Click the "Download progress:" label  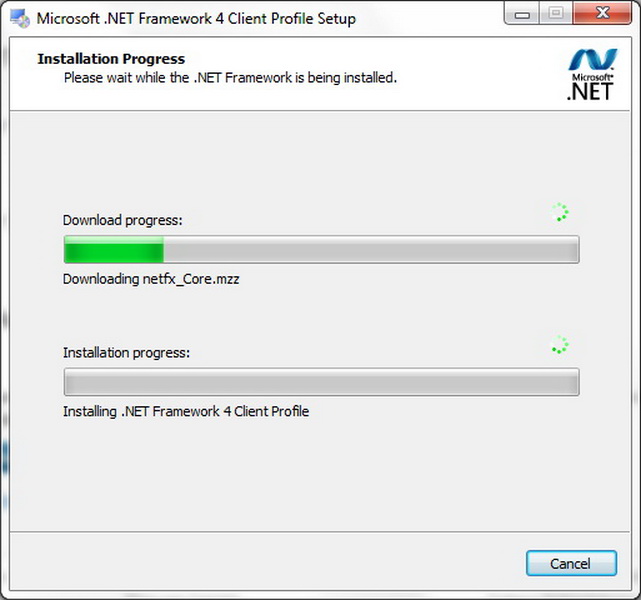123,220
